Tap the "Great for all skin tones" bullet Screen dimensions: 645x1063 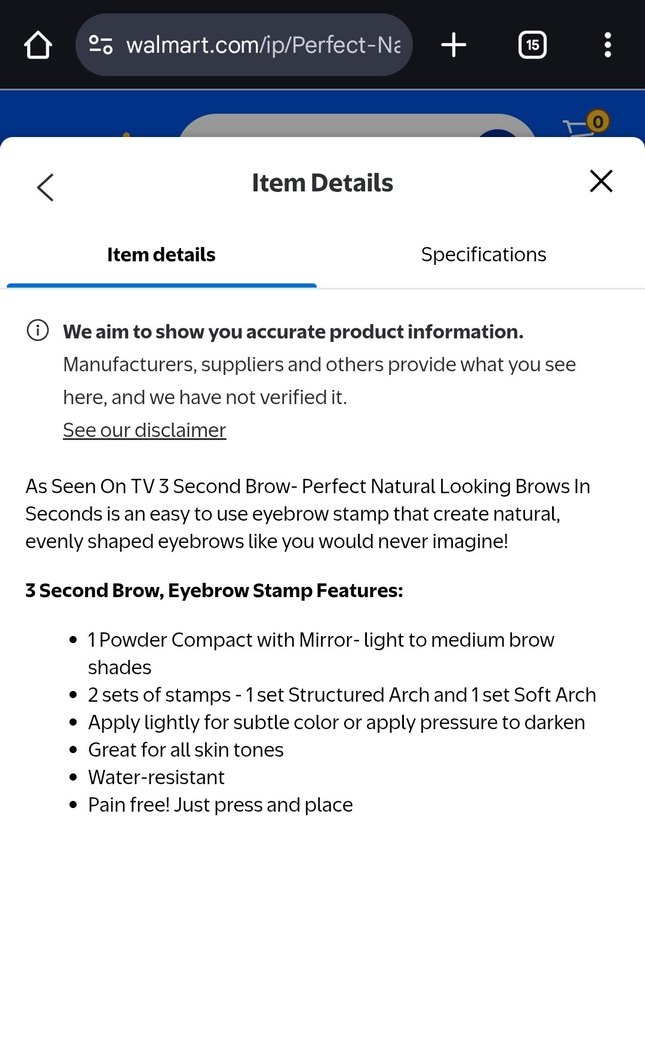pyautogui.click(x=186, y=750)
